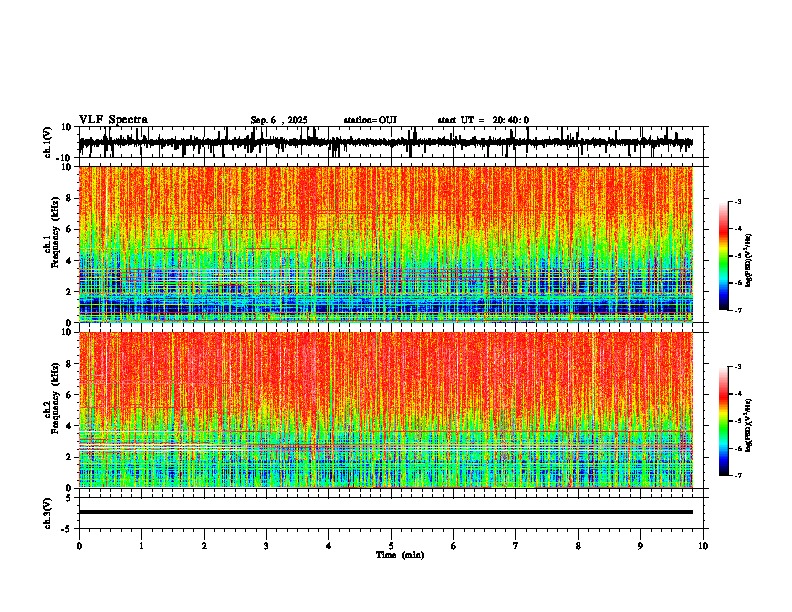Select the "Sep. 6 , 2025" date text
The width and height of the screenshot is (792, 612).
point(279,120)
